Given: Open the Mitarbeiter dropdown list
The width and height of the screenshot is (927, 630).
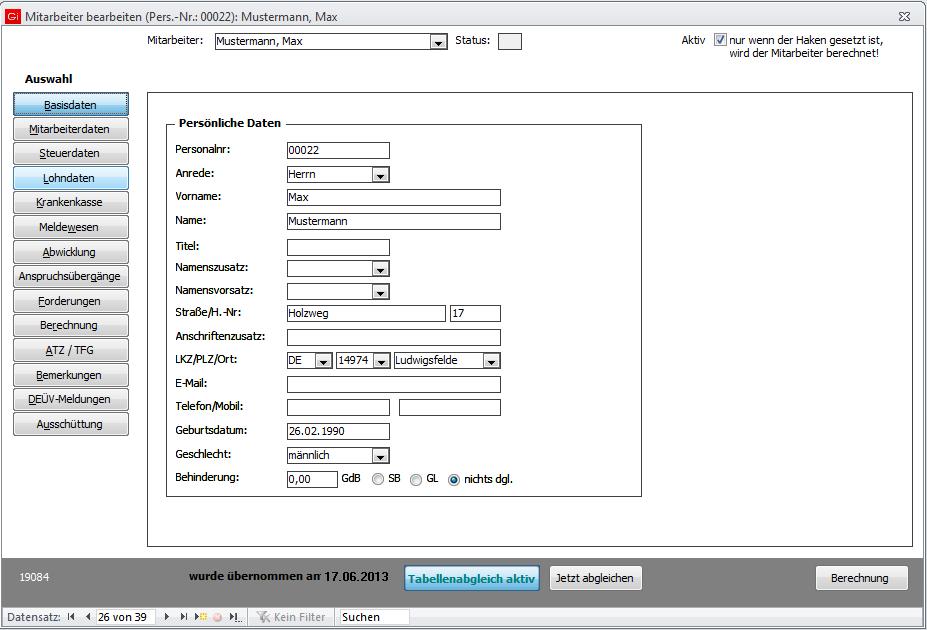Looking at the screenshot, I should 438,42.
